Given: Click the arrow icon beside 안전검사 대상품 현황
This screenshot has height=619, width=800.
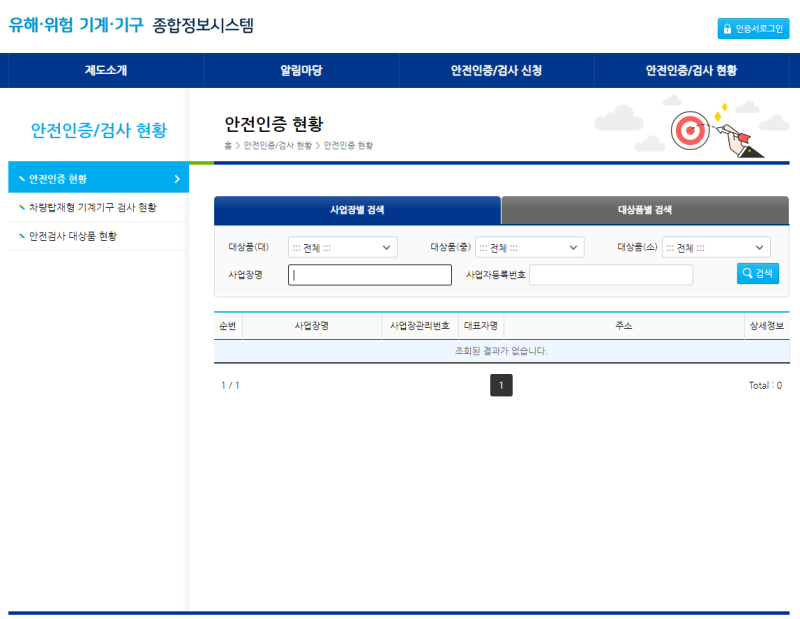Looking at the screenshot, I should tap(21, 235).
